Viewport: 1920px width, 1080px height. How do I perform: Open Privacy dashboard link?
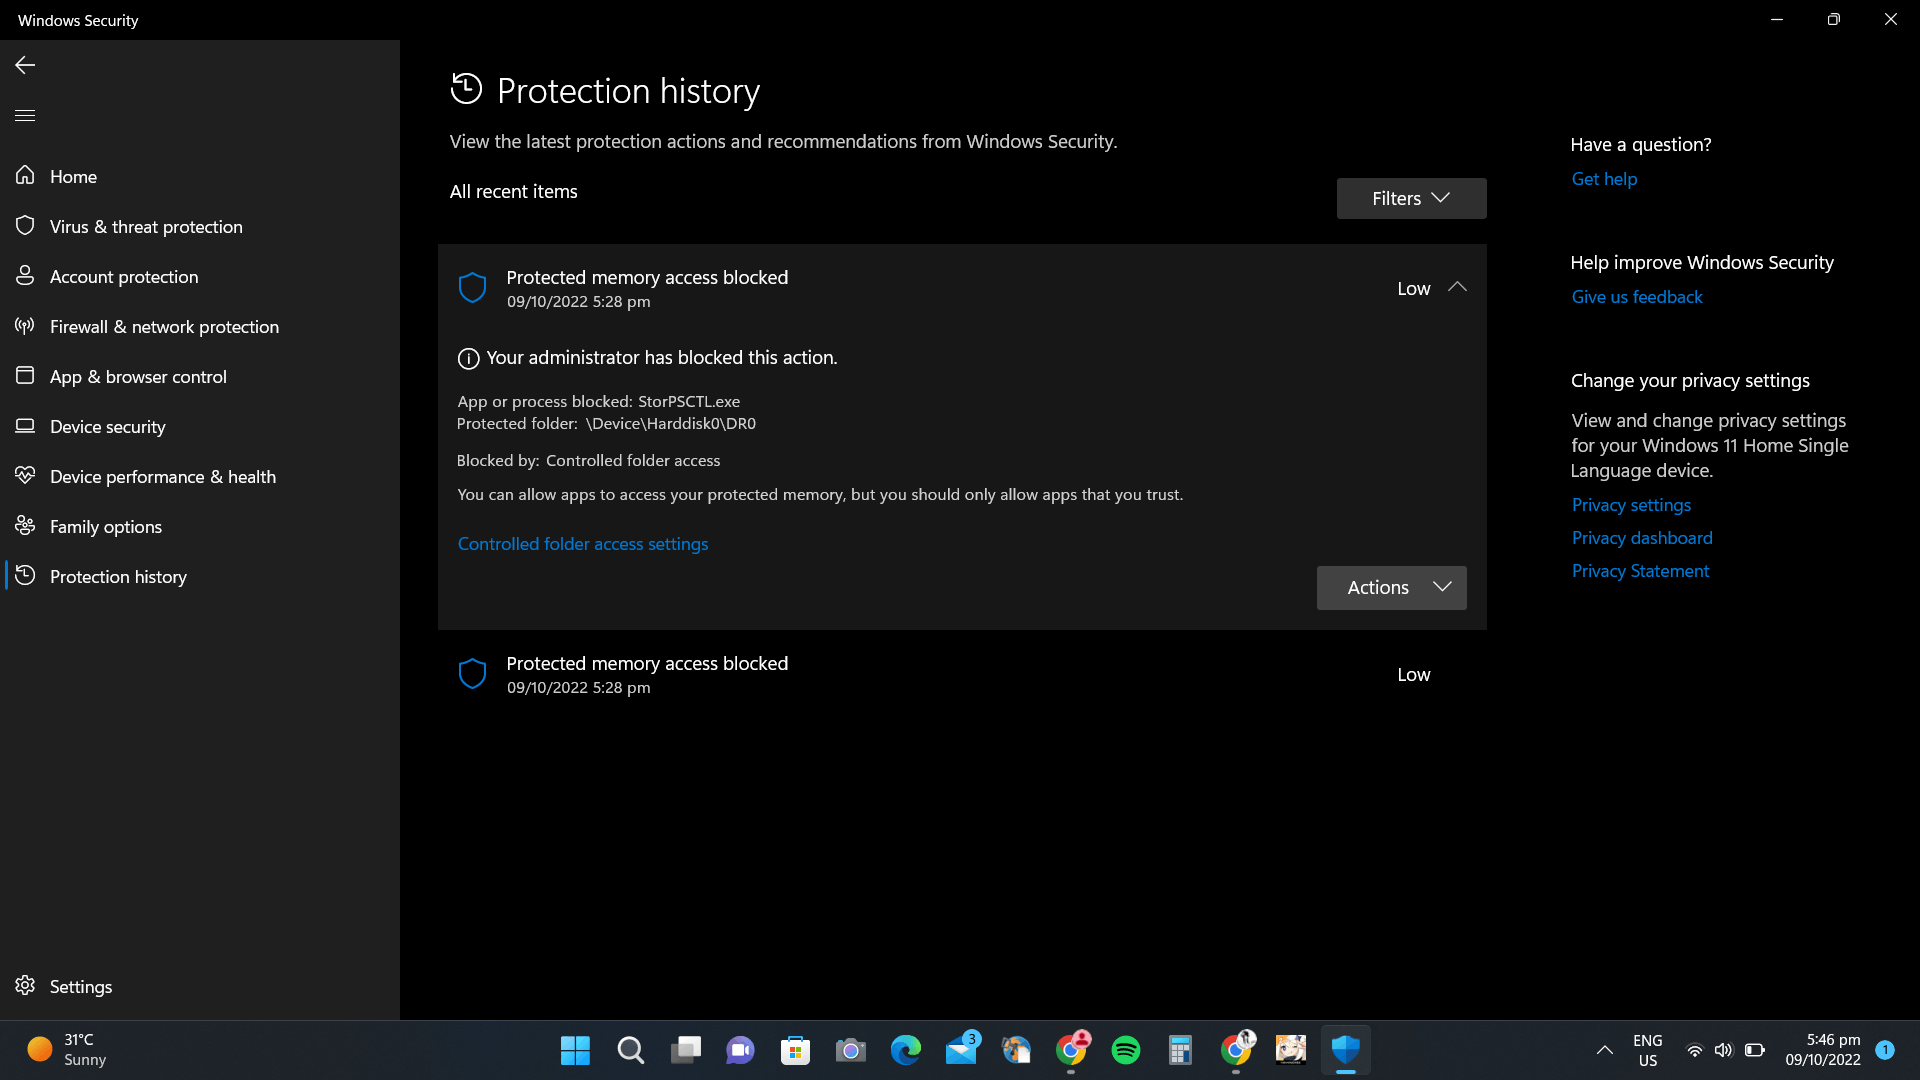[x=1641, y=538]
